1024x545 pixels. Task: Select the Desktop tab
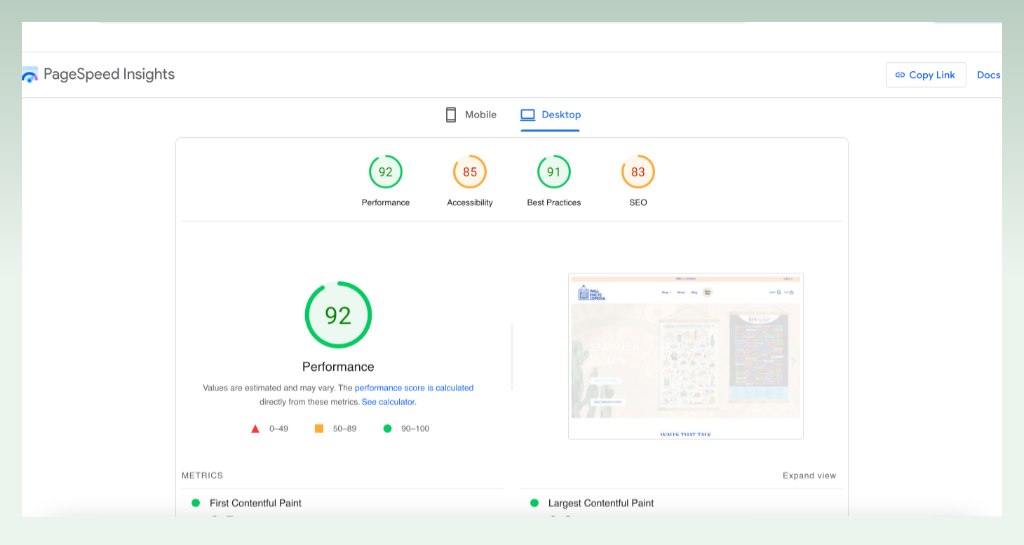click(x=550, y=115)
